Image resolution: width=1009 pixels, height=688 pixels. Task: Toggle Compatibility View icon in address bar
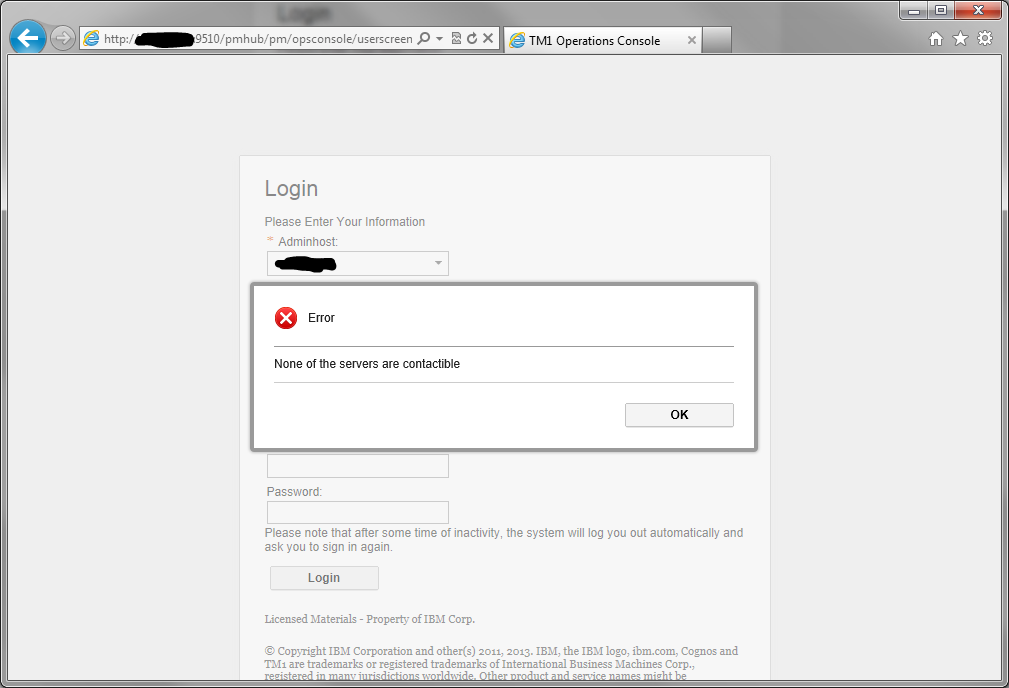(456, 39)
